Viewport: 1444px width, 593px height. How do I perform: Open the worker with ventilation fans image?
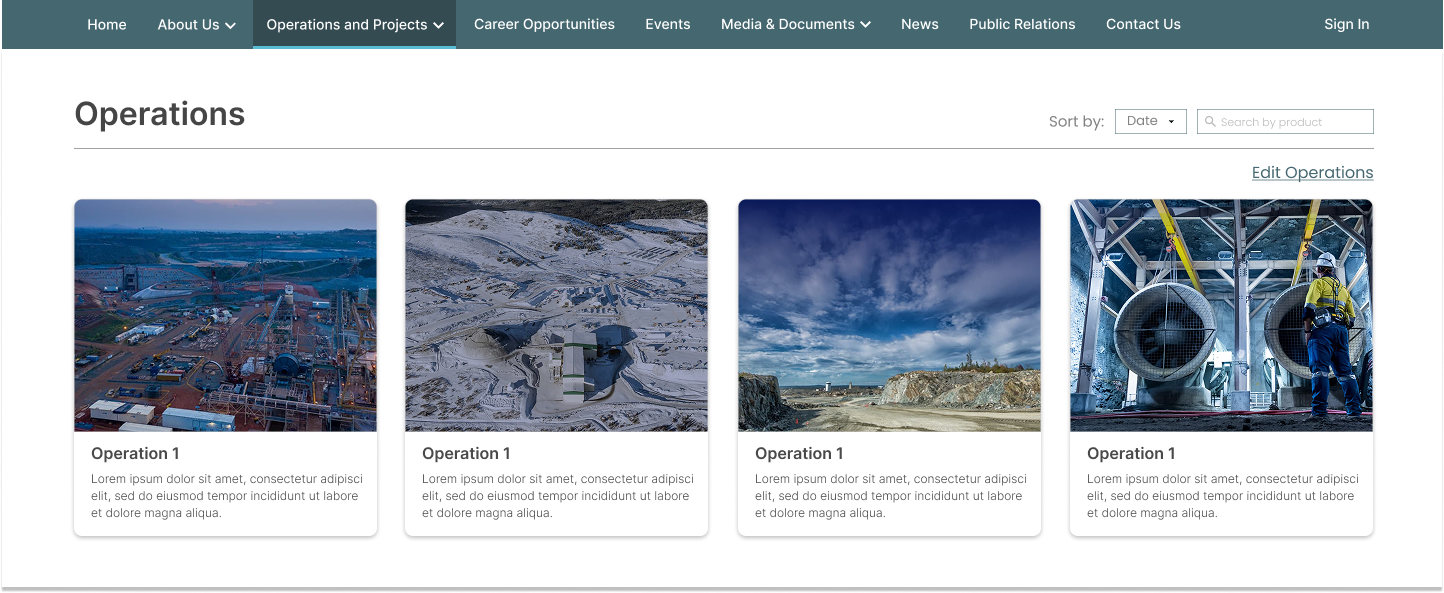pyautogui.click(x=1221, y=315)
